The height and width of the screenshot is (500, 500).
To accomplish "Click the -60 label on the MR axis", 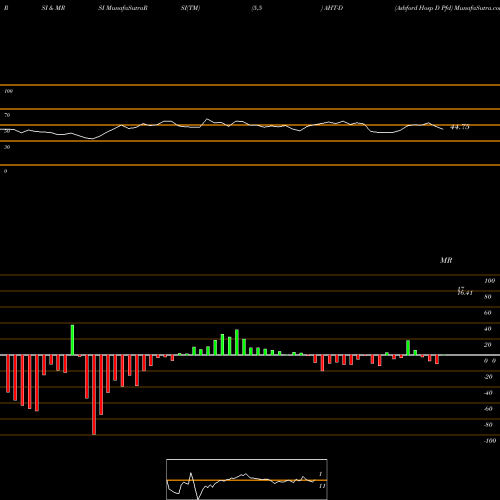I will click(488, 409).
